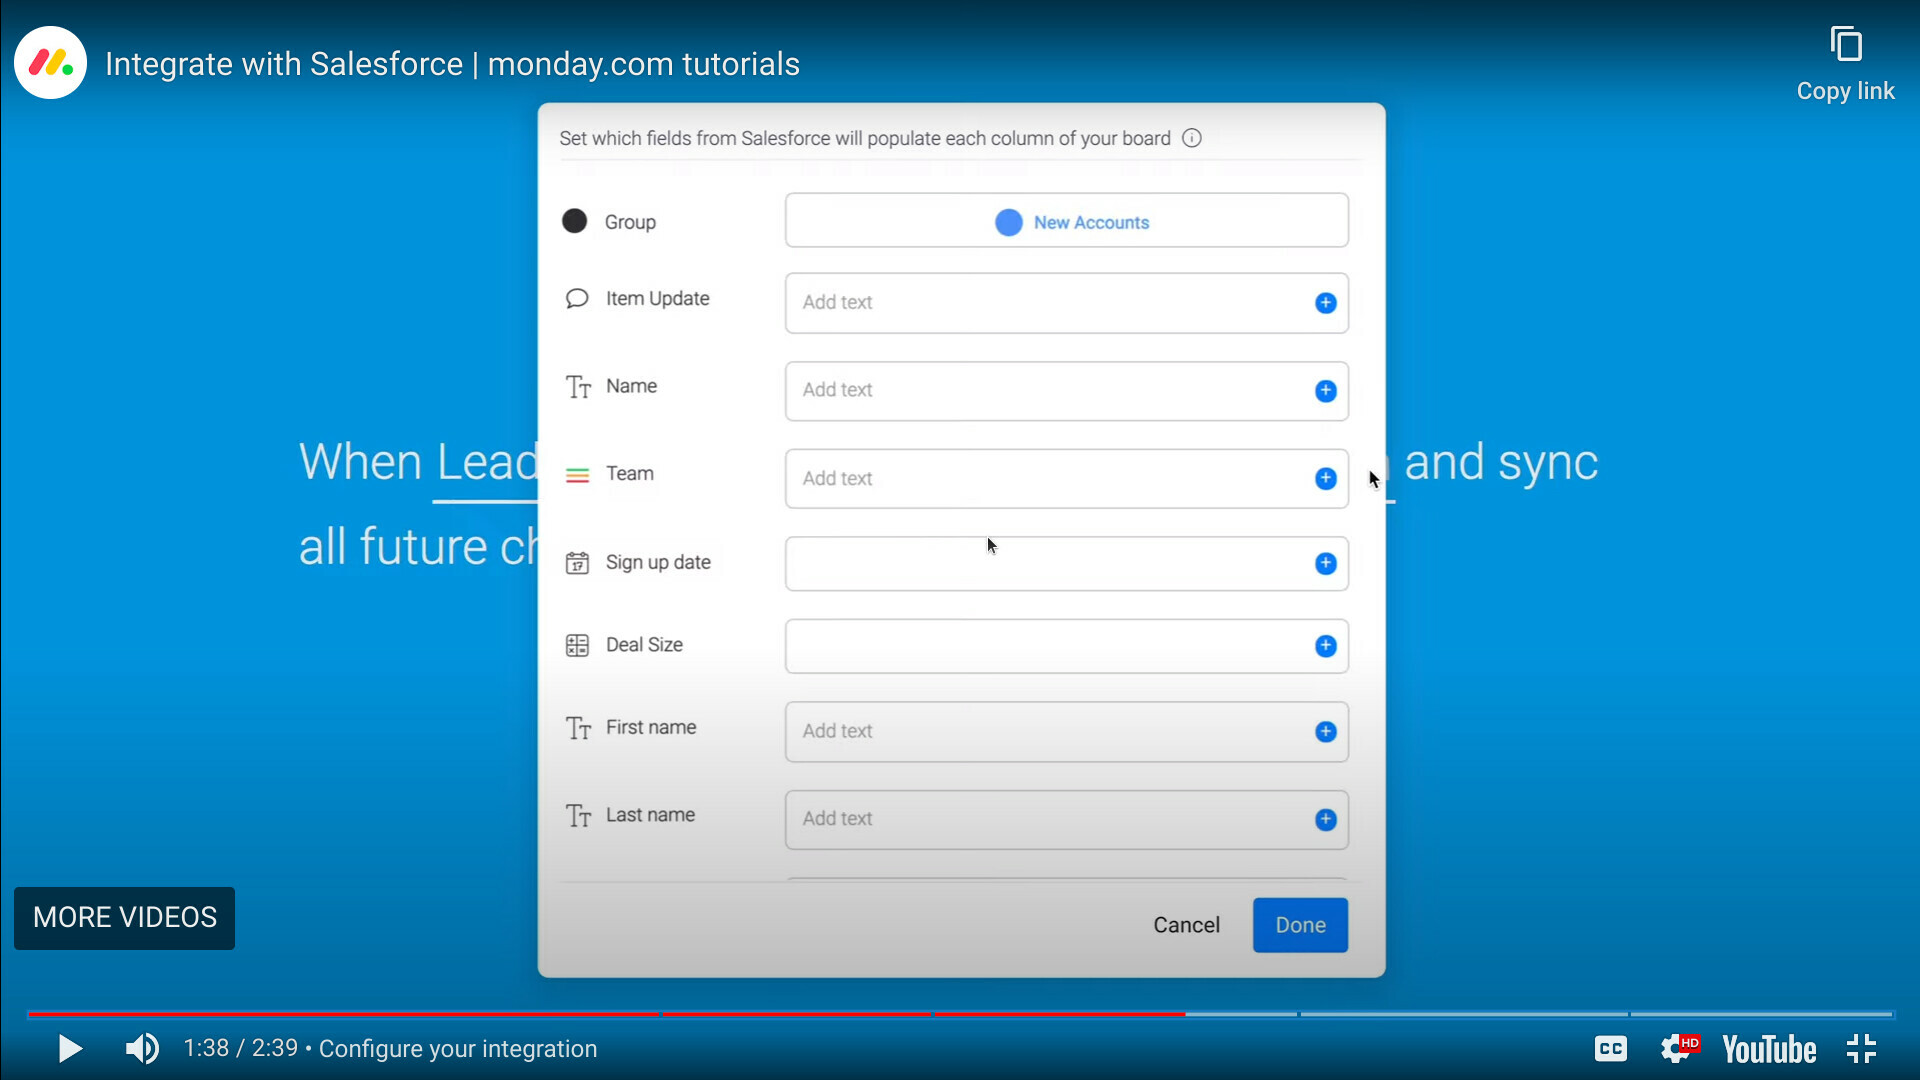The image size is (1920, 1080).
Task: Add a field to Last name with plus
Action: [x=1325, y=820]
